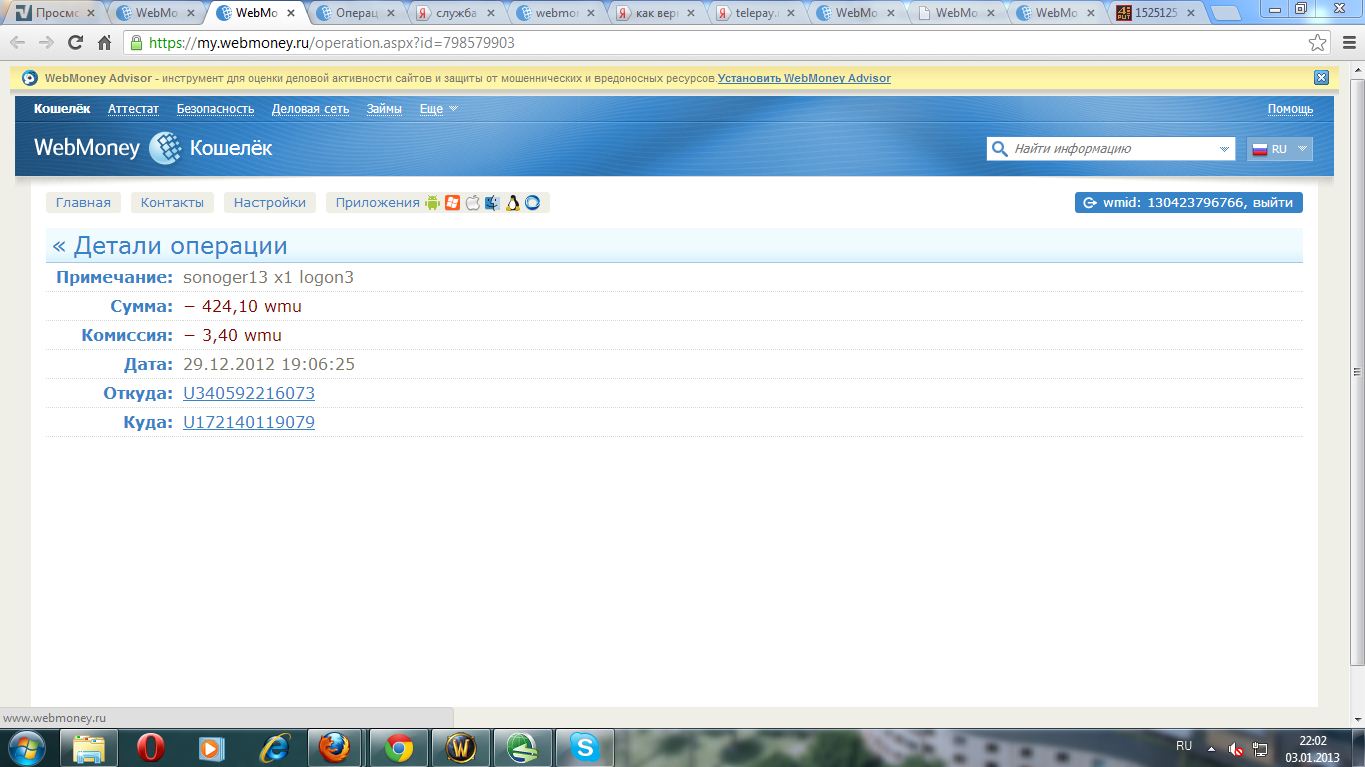Open the Аттестат menu item
This screenshot has width=1365, height=767.
click(134, 109)
